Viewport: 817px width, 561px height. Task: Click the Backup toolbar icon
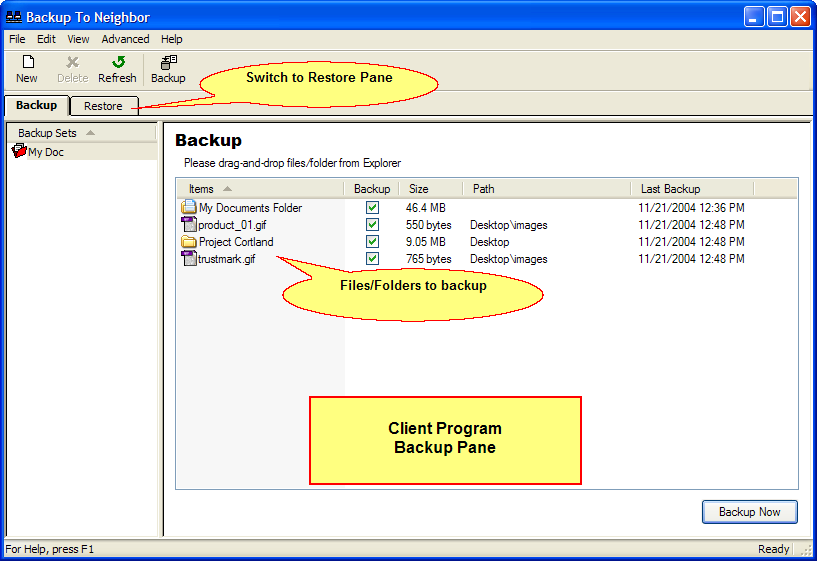pos(168,63)
